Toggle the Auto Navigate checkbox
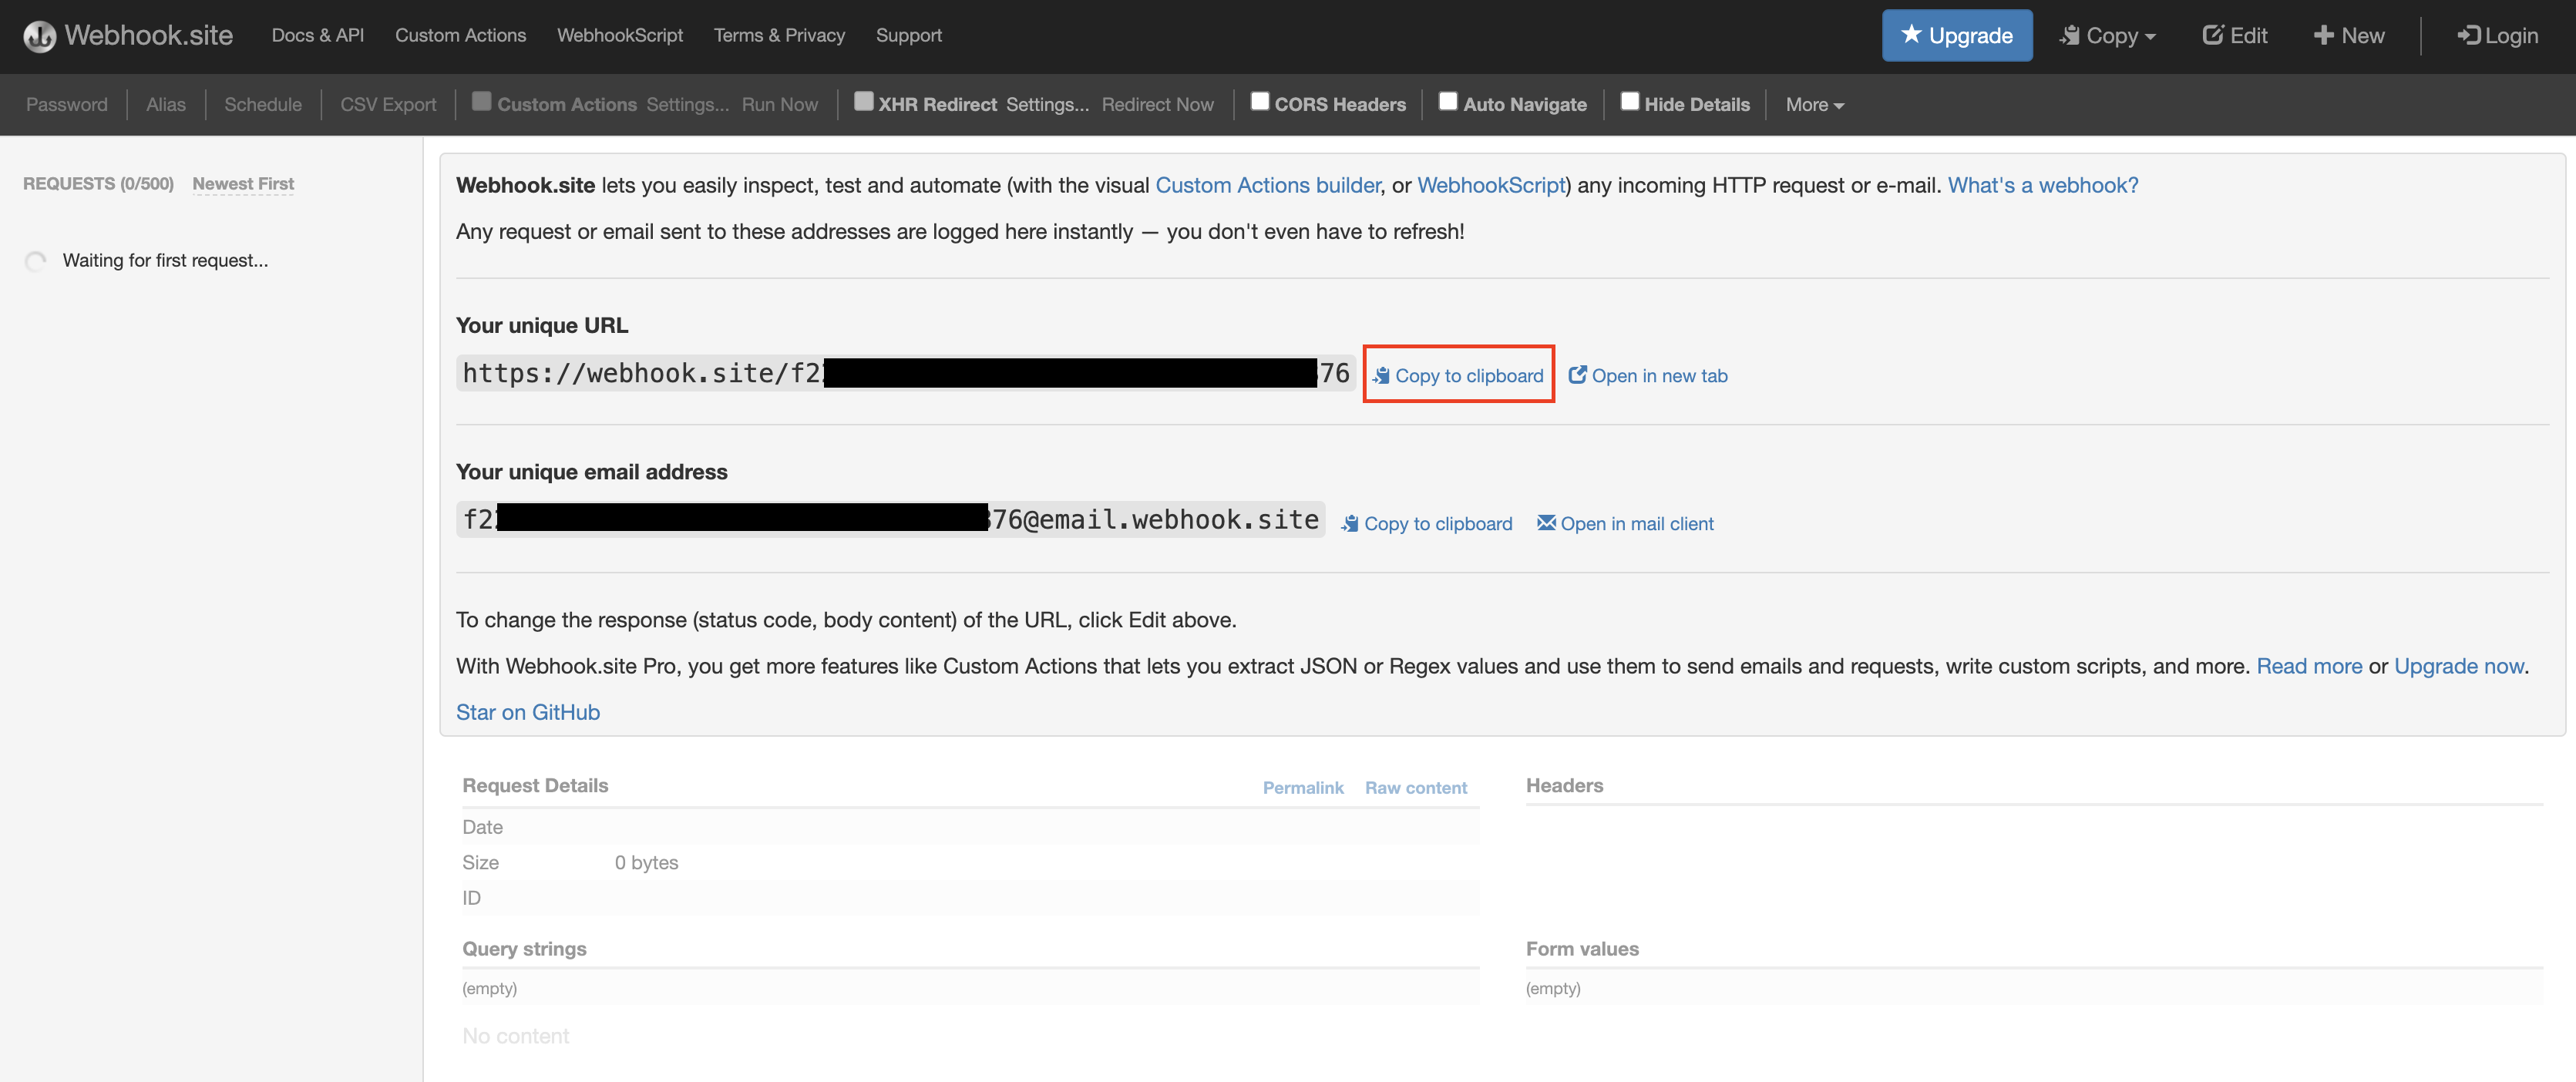The image size is (2576, 1082). click(1447, 102)
